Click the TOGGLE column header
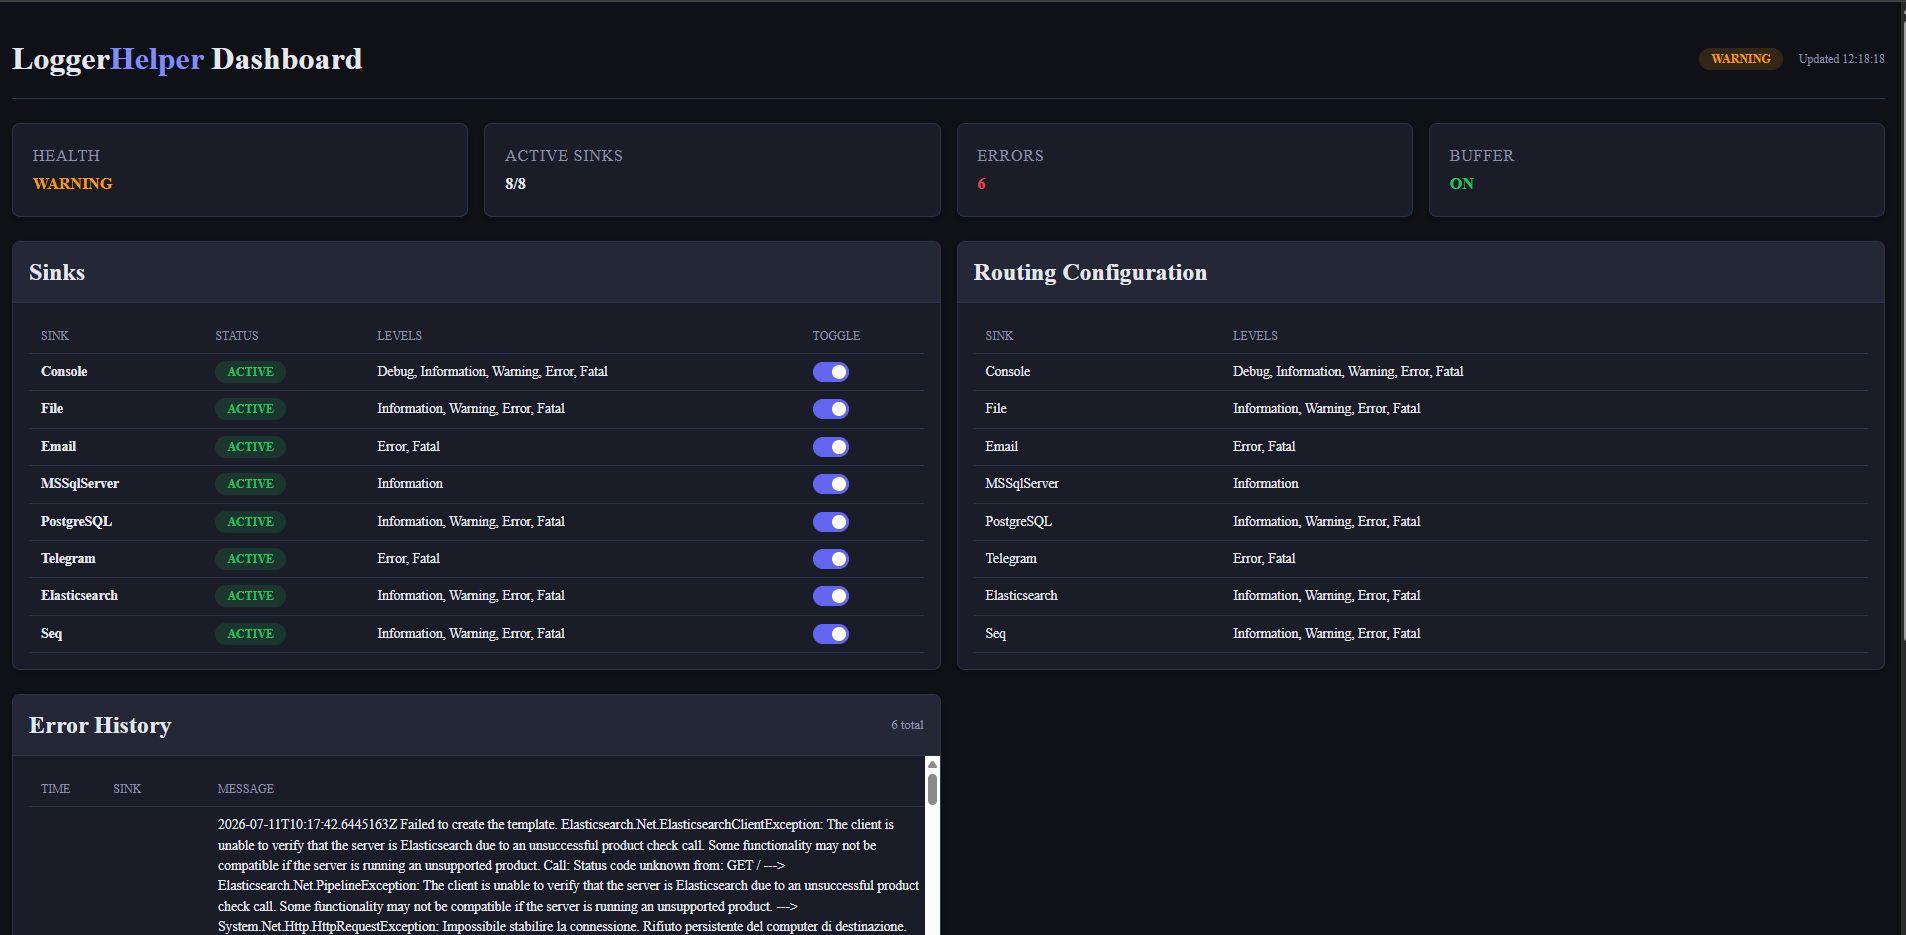This screenshot has height=935, width=1906. coord(836,336)
